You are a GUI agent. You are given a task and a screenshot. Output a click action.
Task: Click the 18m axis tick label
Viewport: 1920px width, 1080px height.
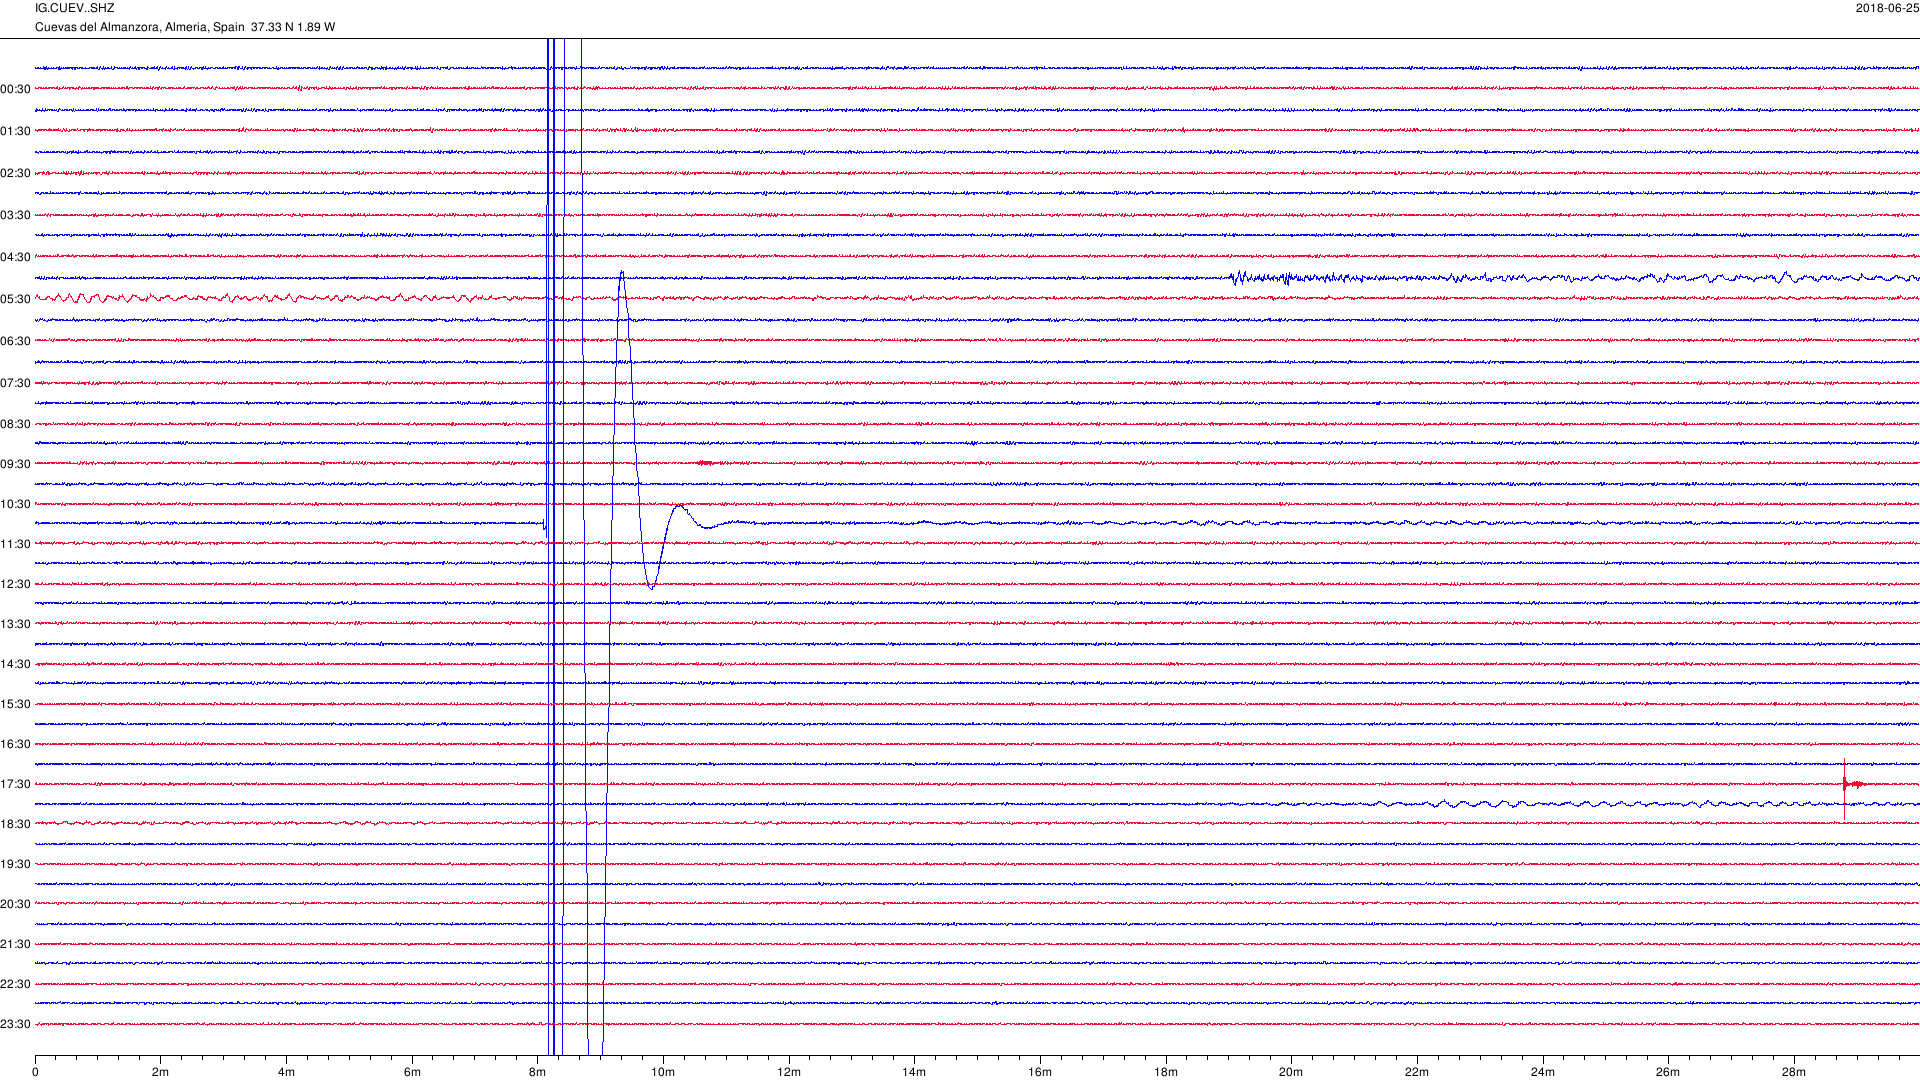click(1166, 1072)
